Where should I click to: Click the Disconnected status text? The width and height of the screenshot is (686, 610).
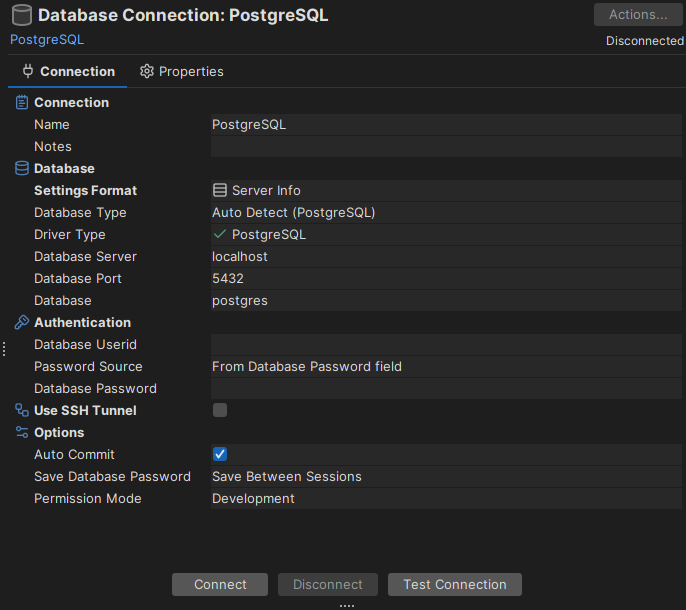[x=644, y=41]
